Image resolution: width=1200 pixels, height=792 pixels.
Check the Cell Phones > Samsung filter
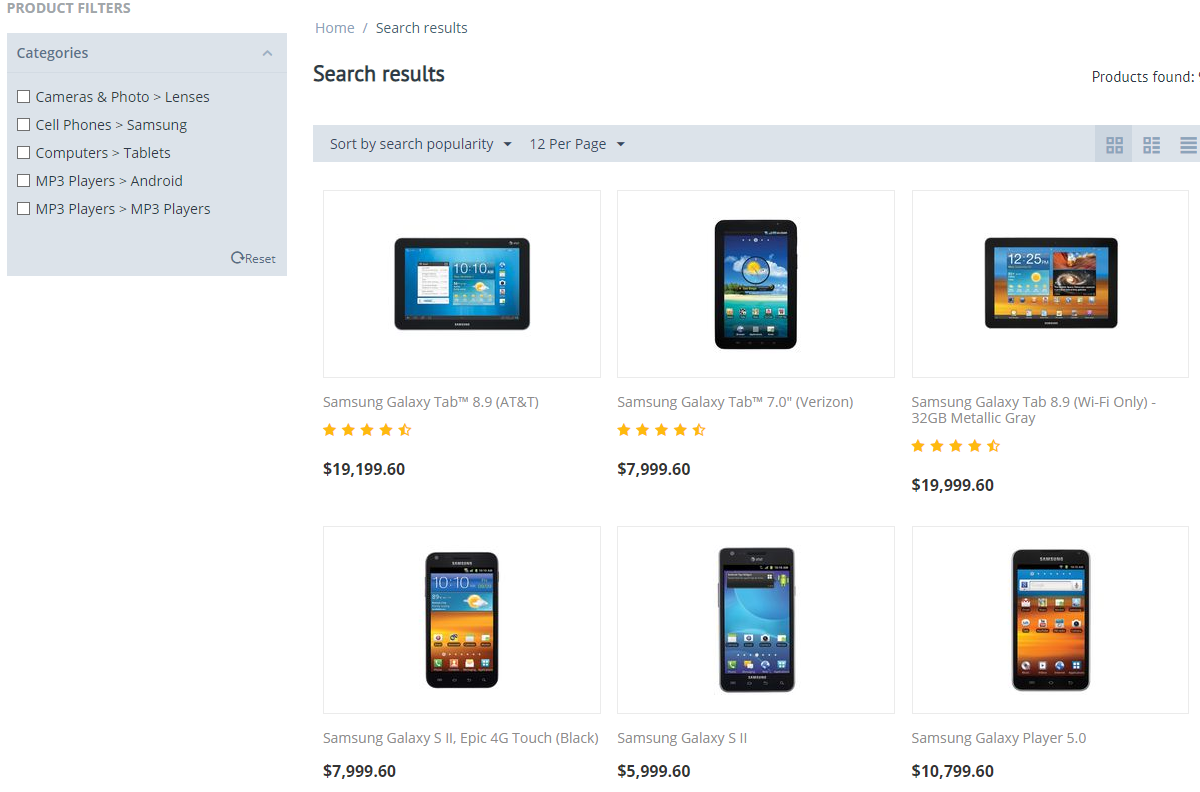pos(24,125)
